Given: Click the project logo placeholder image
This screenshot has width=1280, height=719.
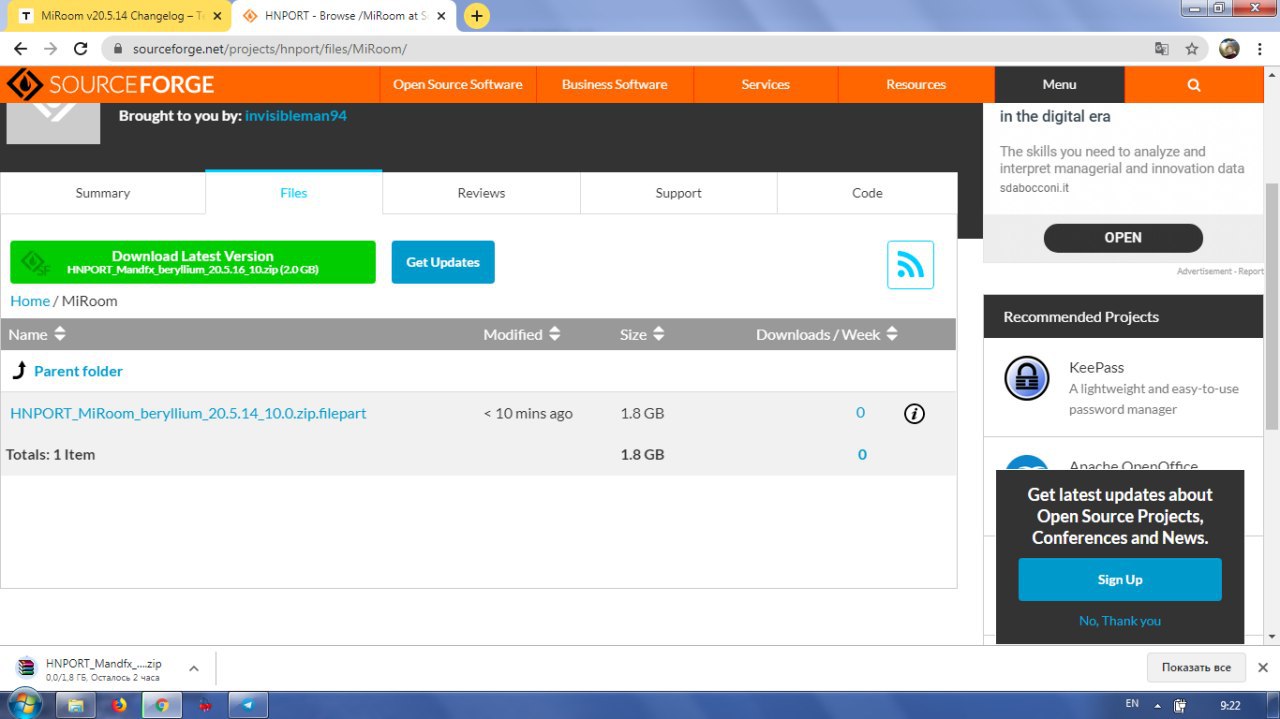Looking at the screenshot, I should (x=53, y=123).
